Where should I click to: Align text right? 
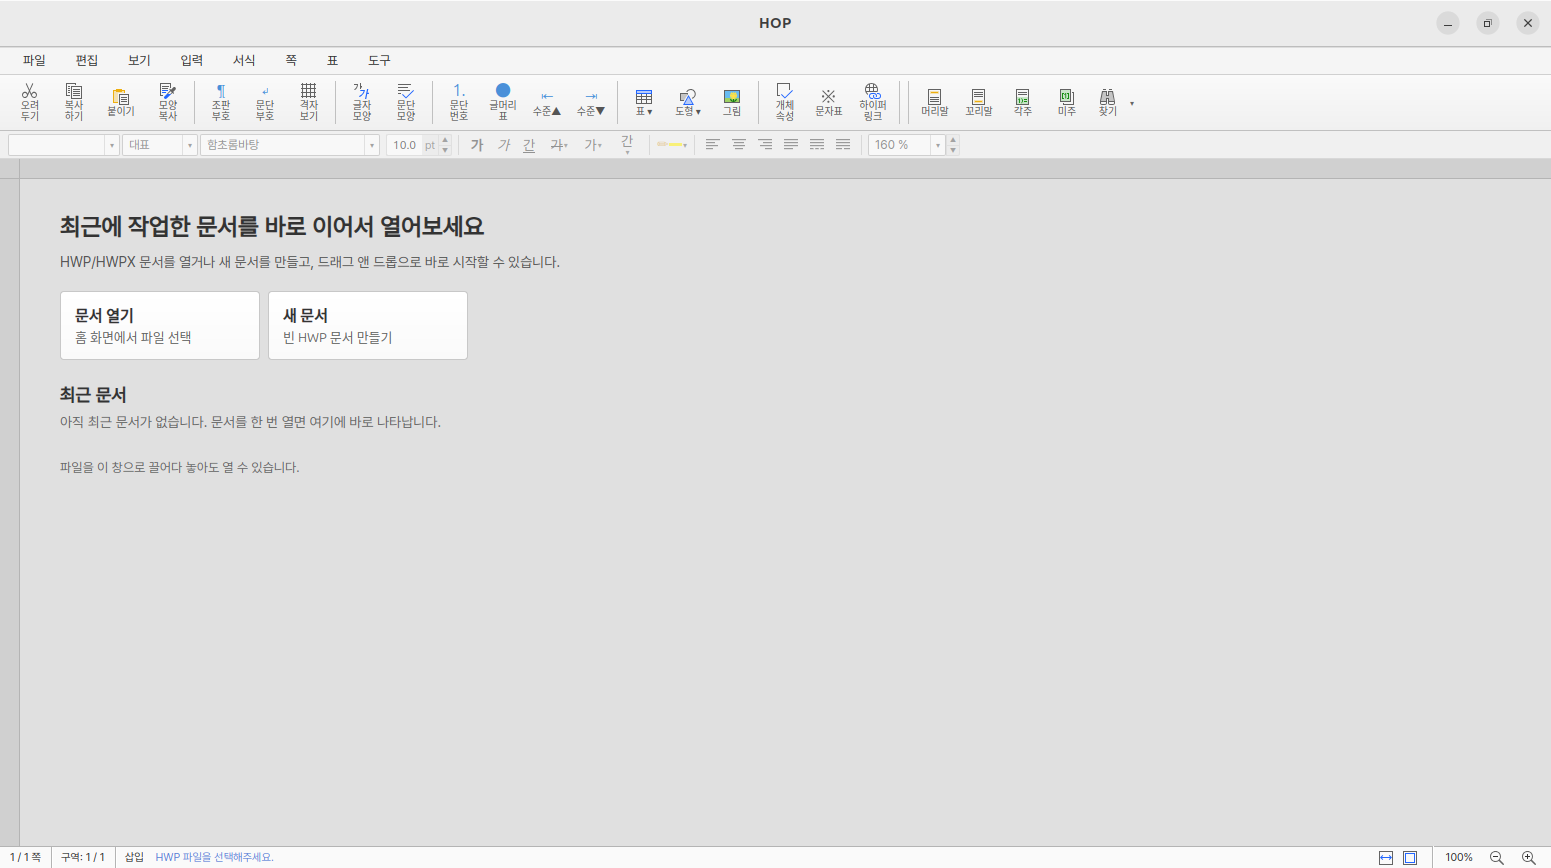click(x=765, y=145)
